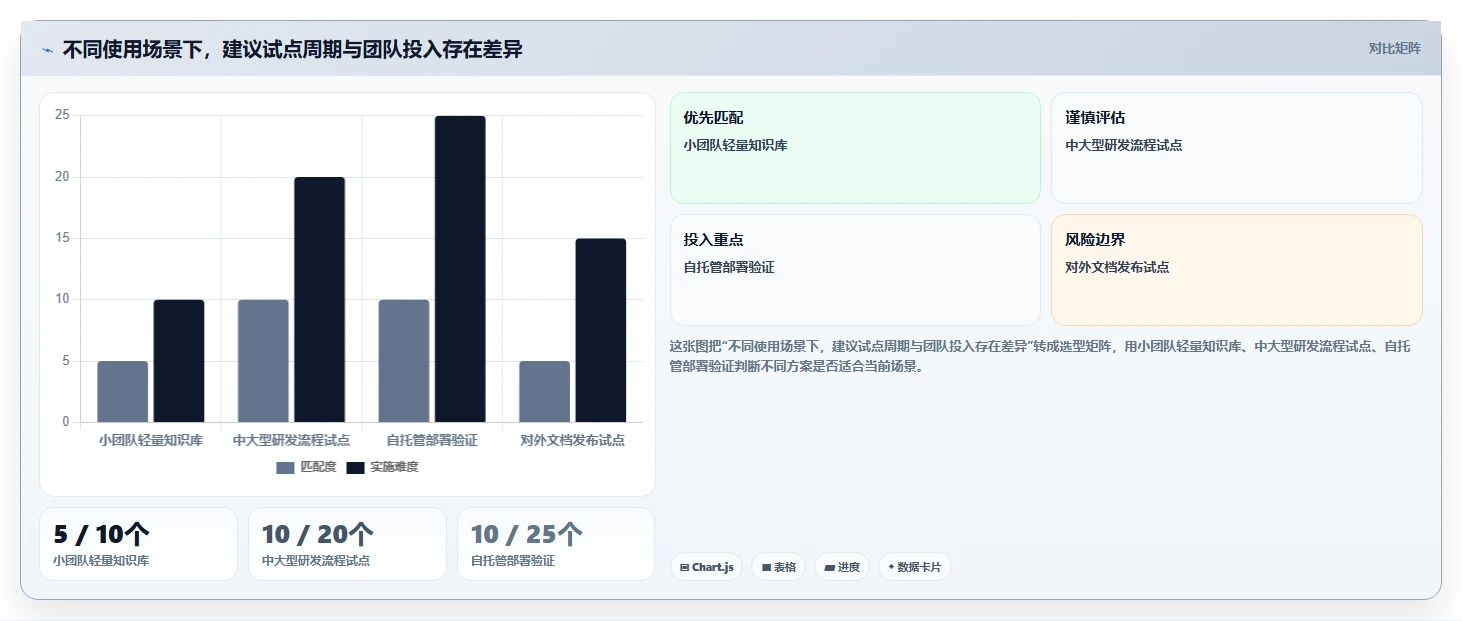Select the 5 / 10个 data card
Viewport: 1462px width, 621px height.
(x=138, y=544)
